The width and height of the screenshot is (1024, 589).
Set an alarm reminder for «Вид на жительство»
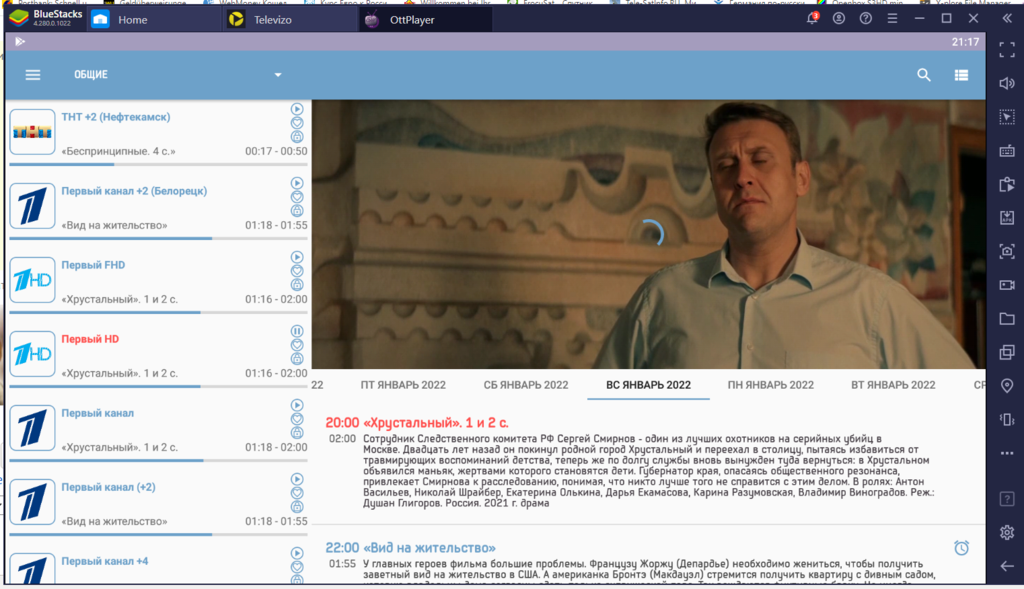coord(961,548)
